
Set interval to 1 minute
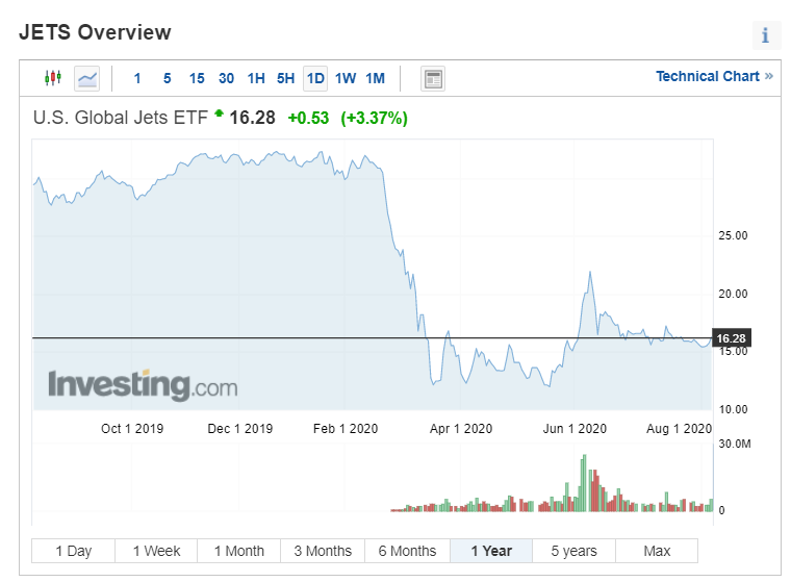[x=137, y=79]
